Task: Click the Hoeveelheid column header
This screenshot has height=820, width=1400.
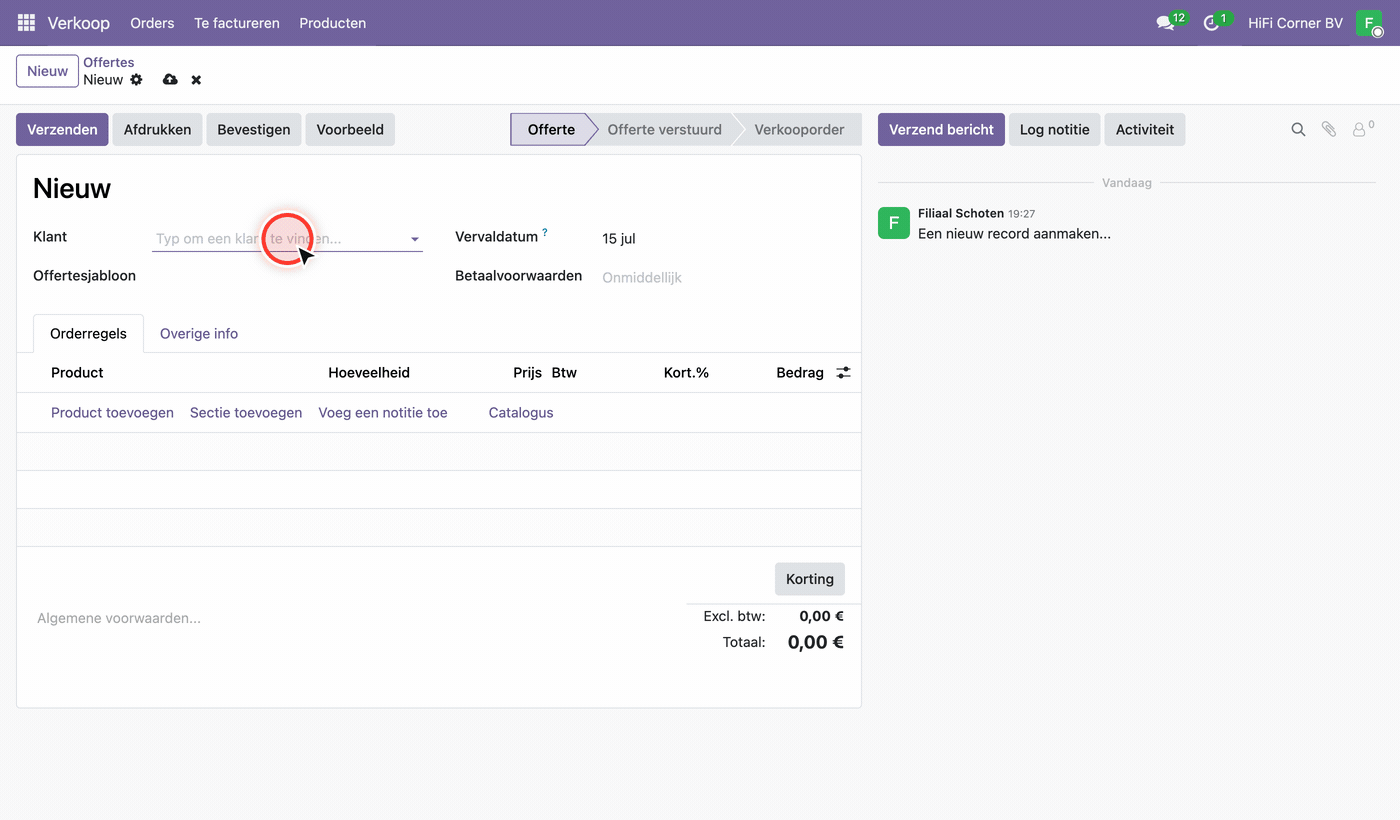Action: click(x=369, y=372)
